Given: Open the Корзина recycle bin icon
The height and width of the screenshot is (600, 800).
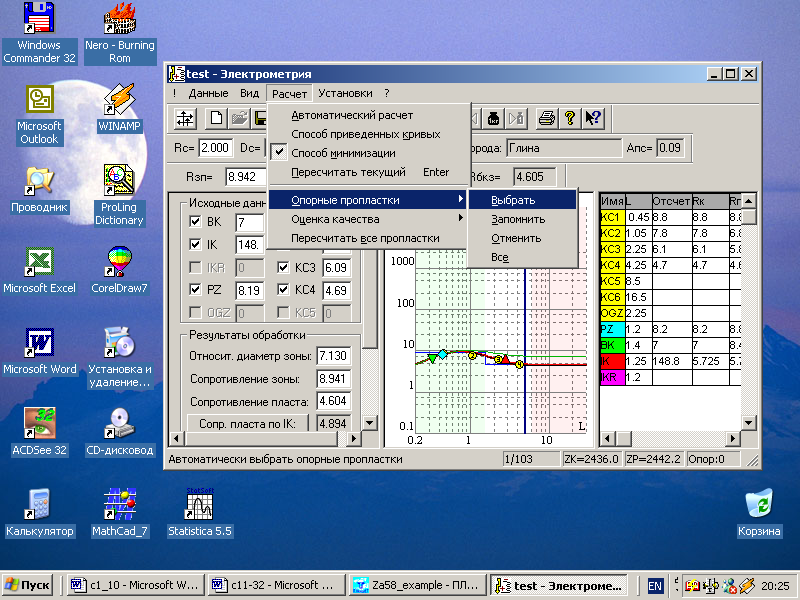Looking at the screenshot, I should tap(759, 513).
